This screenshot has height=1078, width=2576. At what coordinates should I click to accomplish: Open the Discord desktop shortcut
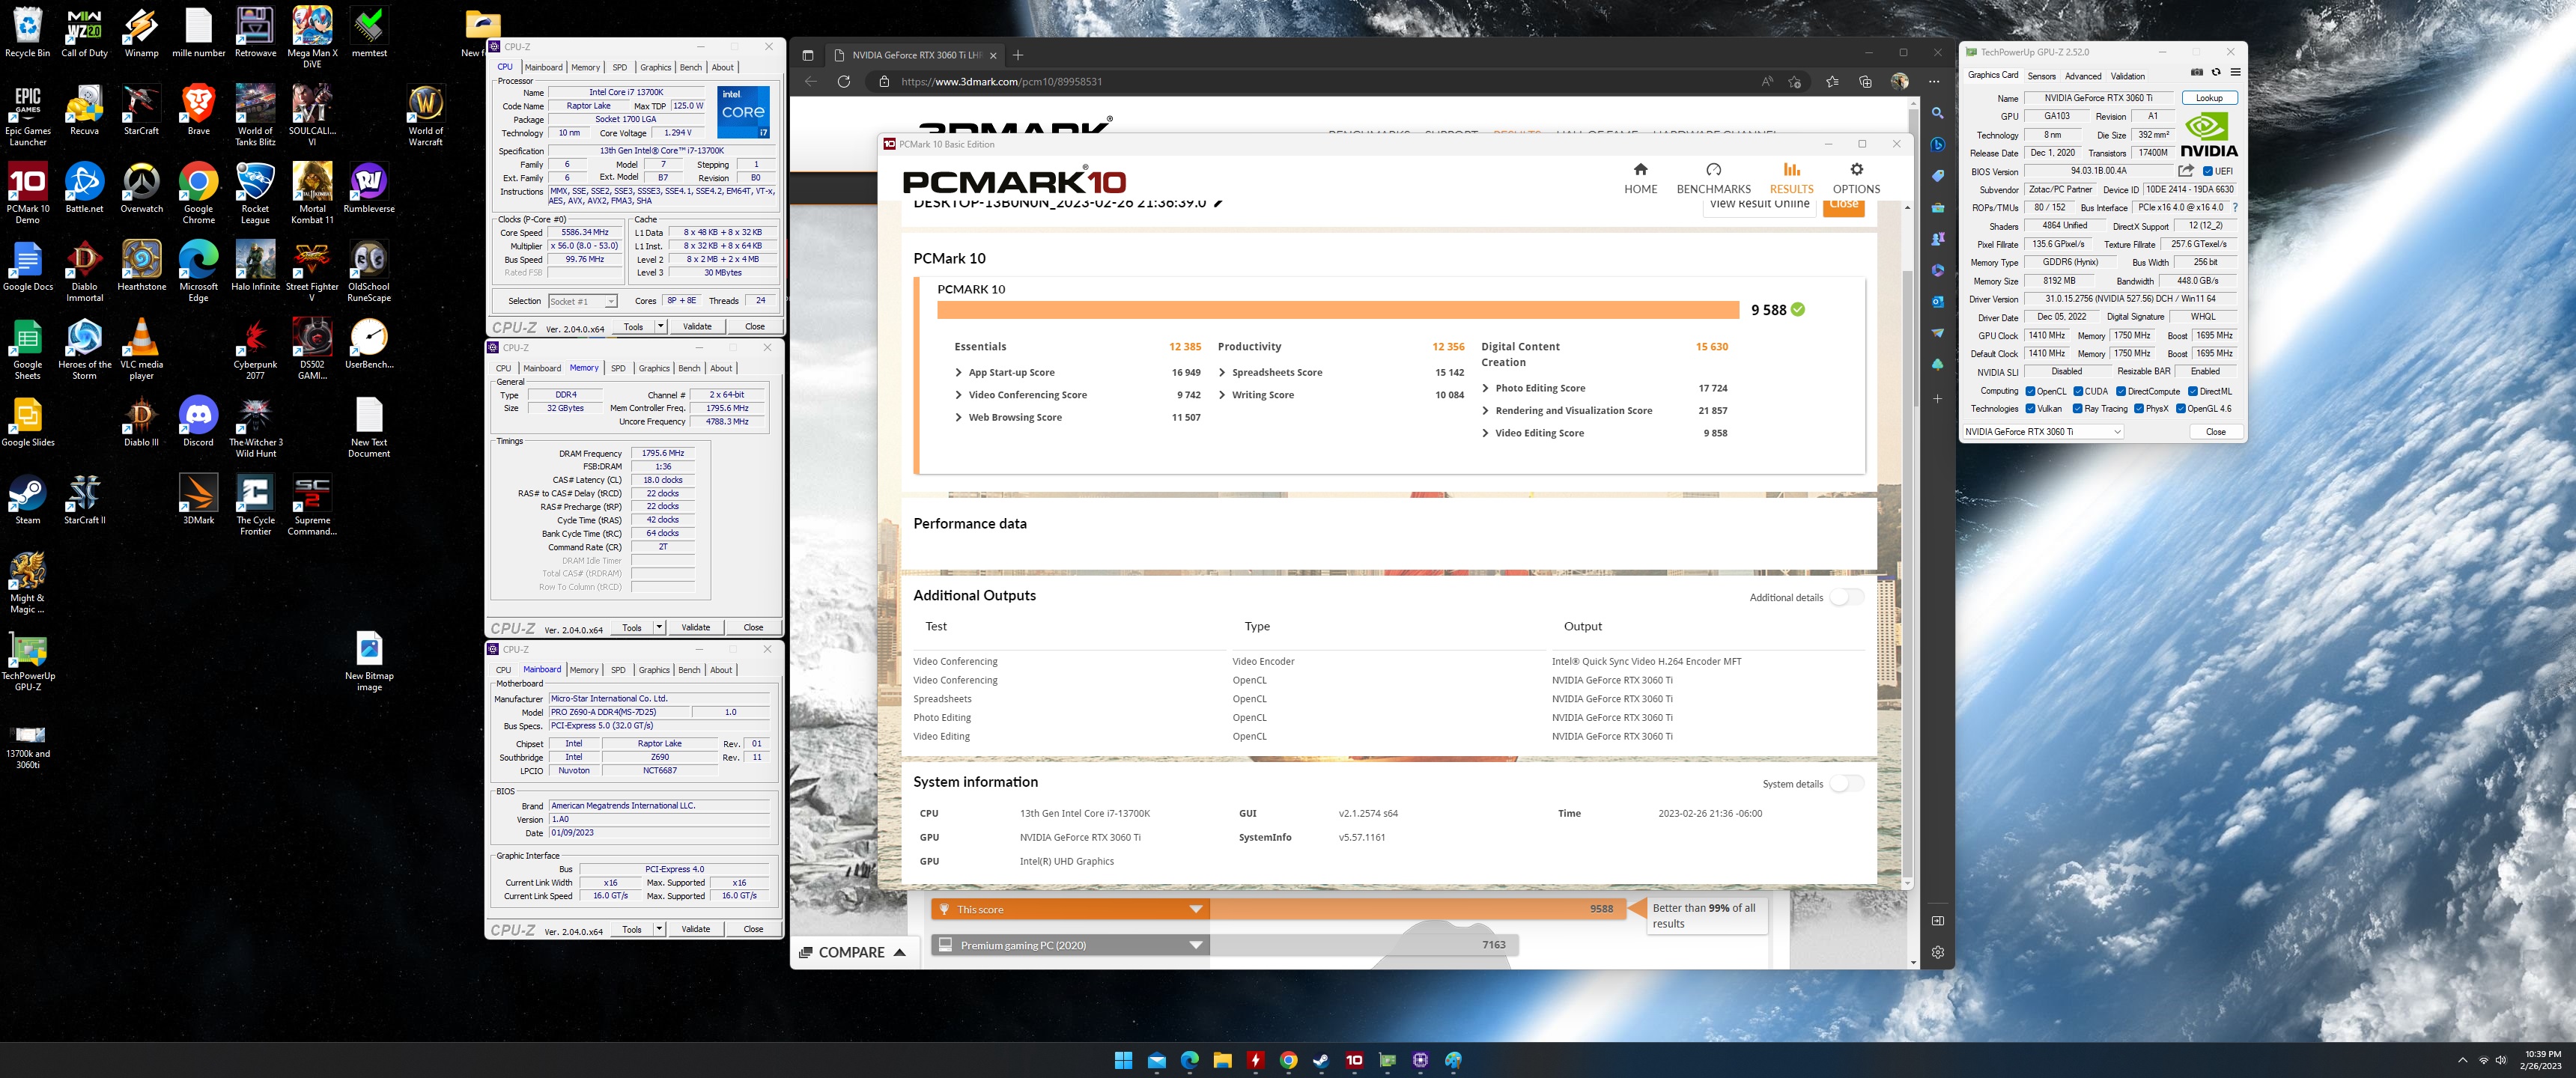point(198,422)
